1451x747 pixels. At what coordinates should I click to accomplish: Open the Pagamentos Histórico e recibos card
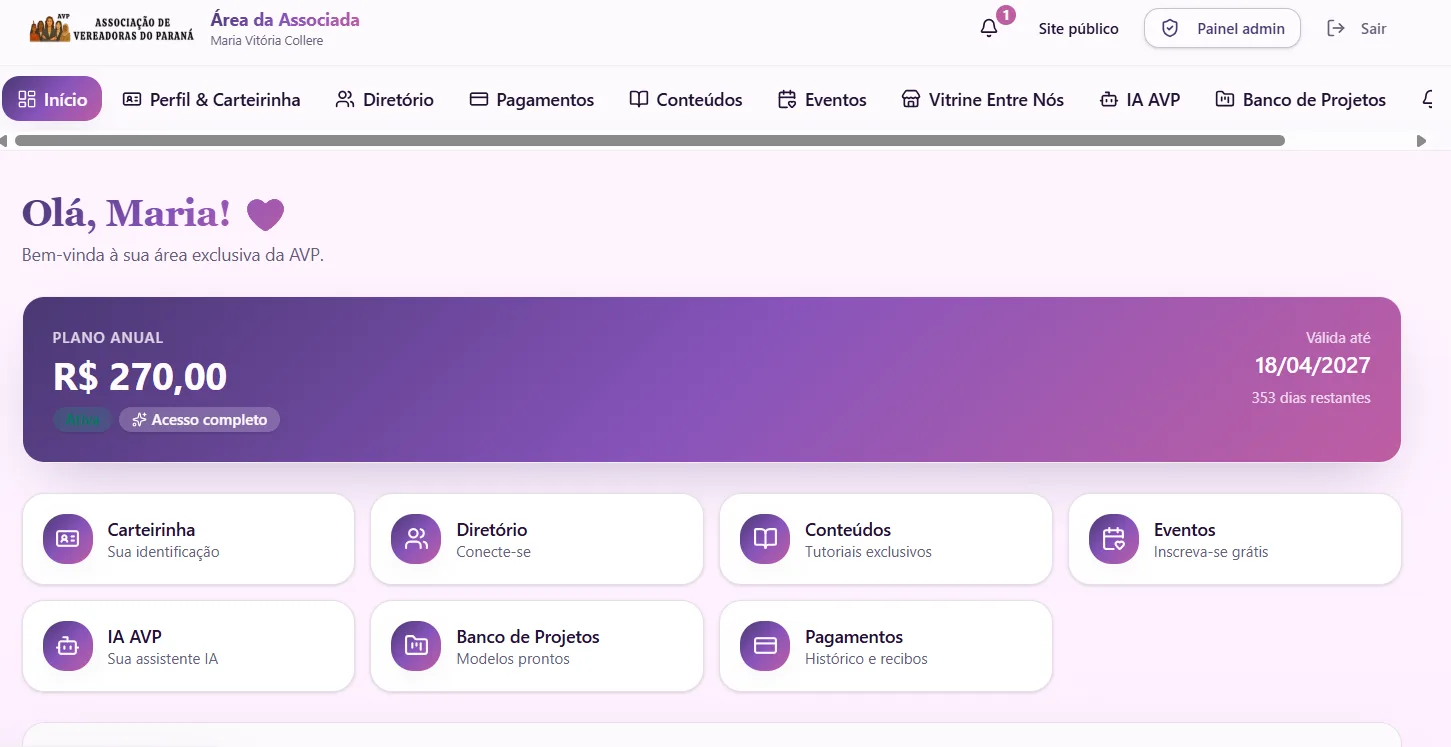tap(886, 646)
